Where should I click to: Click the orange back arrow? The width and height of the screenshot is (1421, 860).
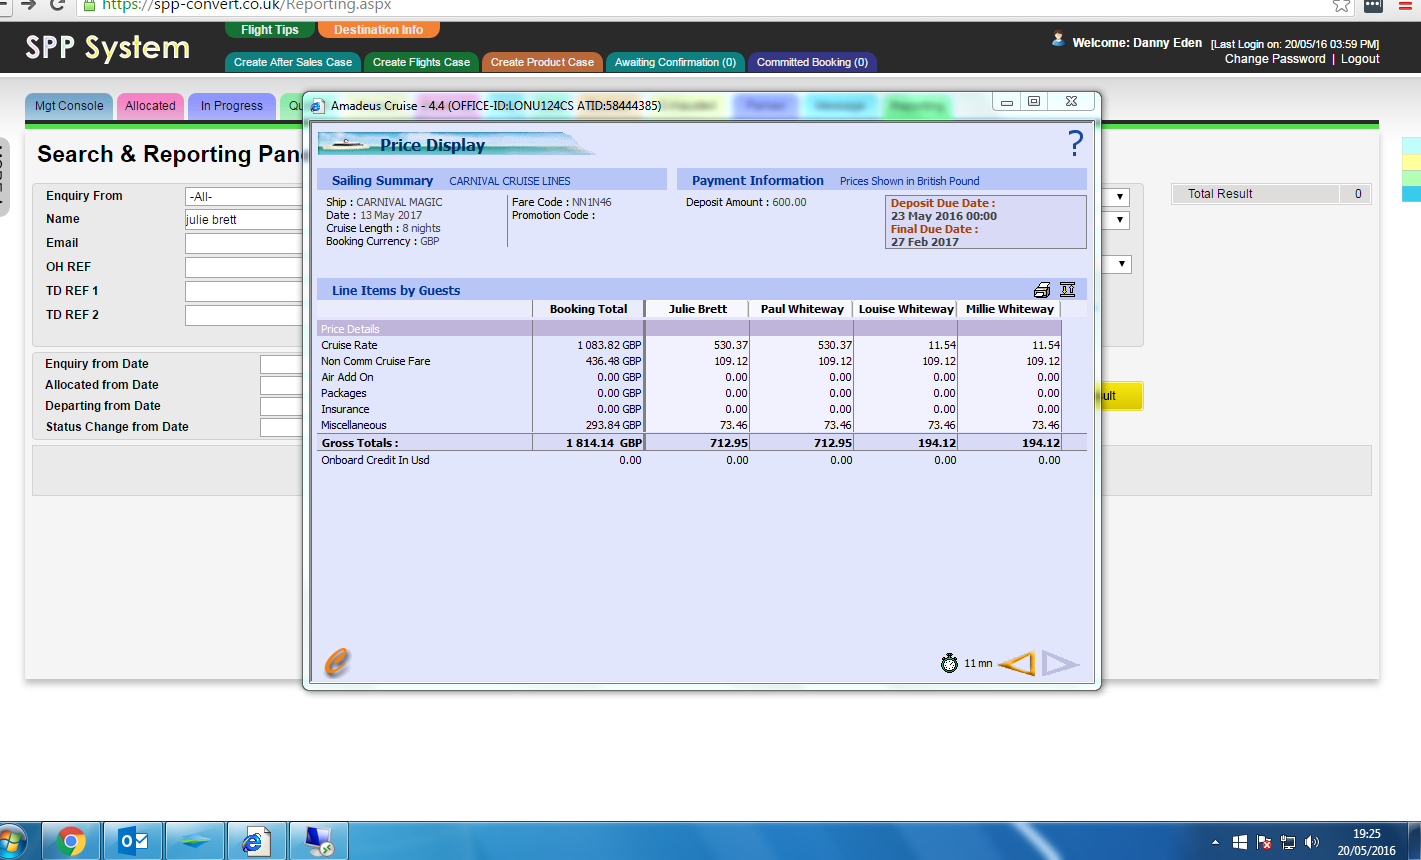1017,663
